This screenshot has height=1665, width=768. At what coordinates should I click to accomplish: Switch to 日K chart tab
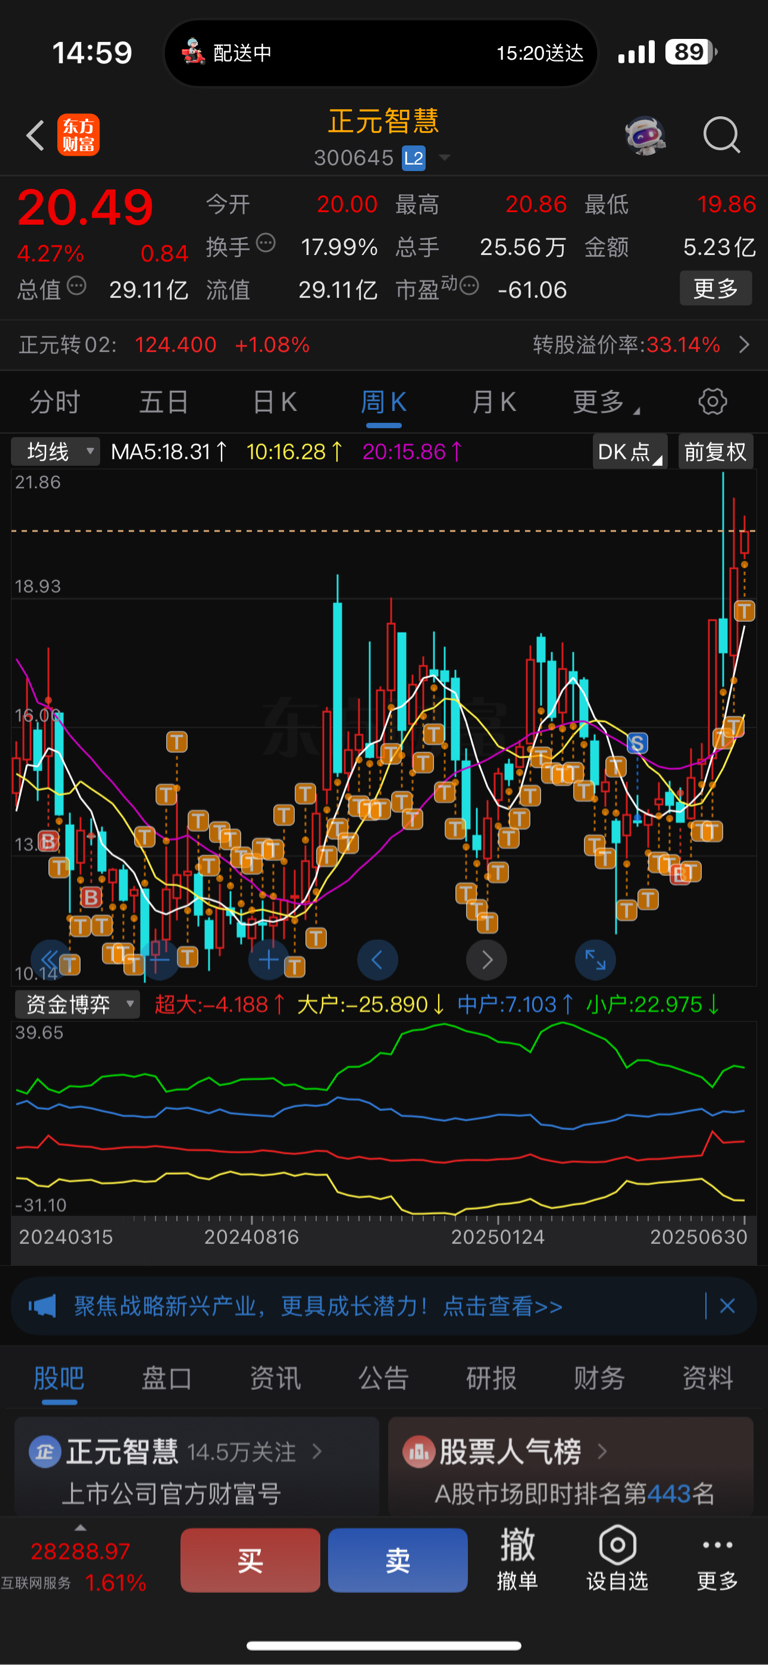(274, 402)
